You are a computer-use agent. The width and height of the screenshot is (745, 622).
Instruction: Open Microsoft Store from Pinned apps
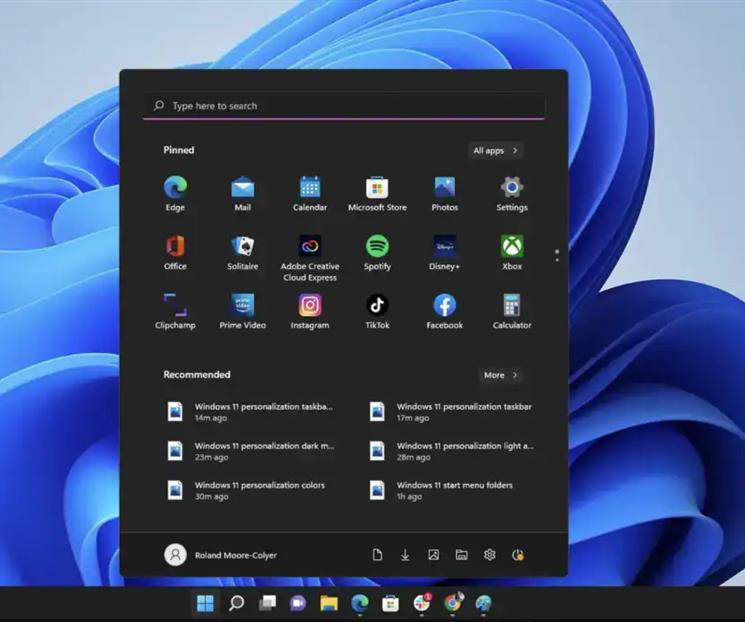pos(377,193)
